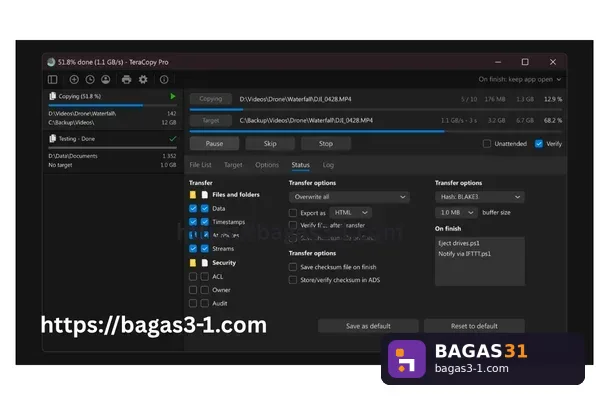Click the No target text
This screenshot has height=400, width=600.
tap(60, 165)
